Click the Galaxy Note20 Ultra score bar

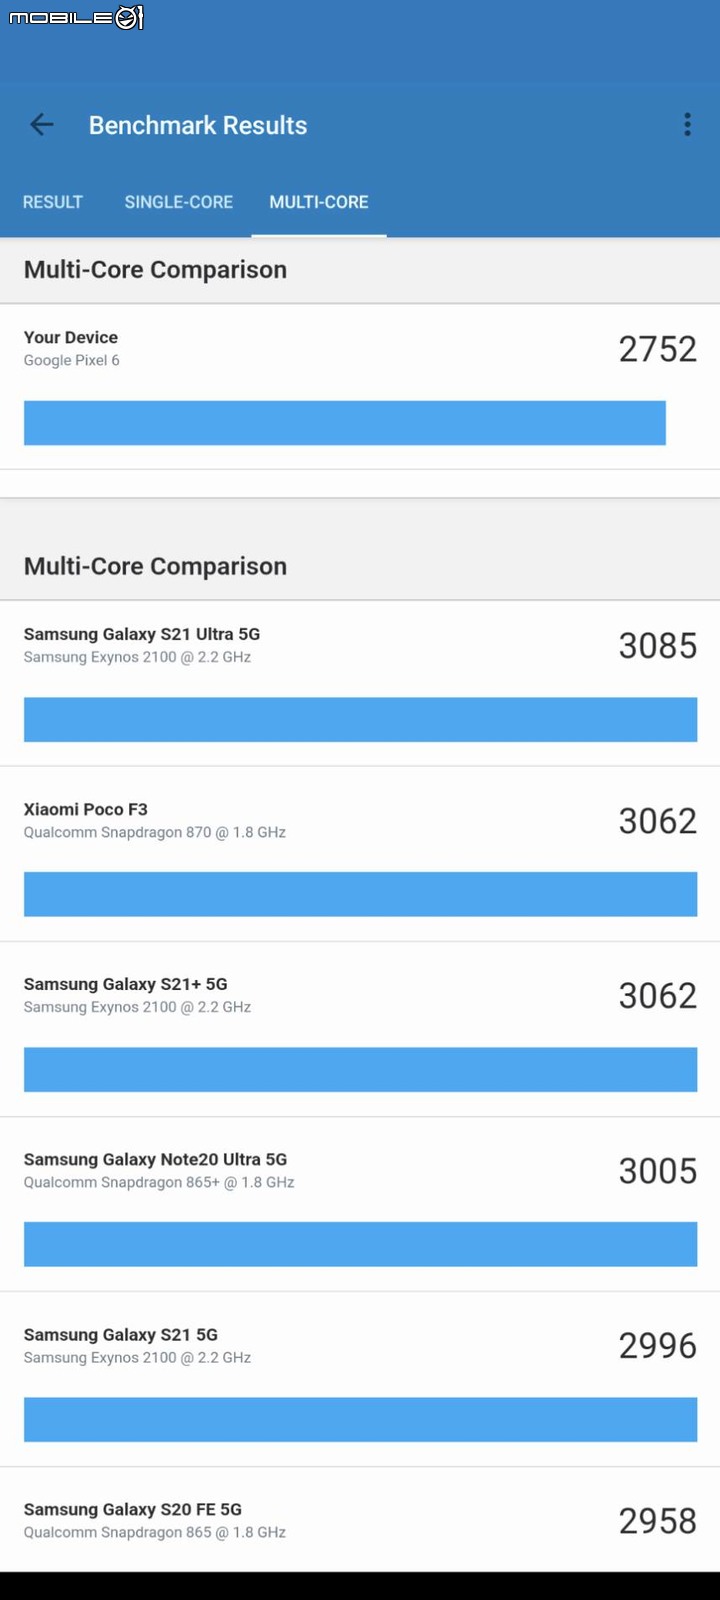[x=360, y=1244]
